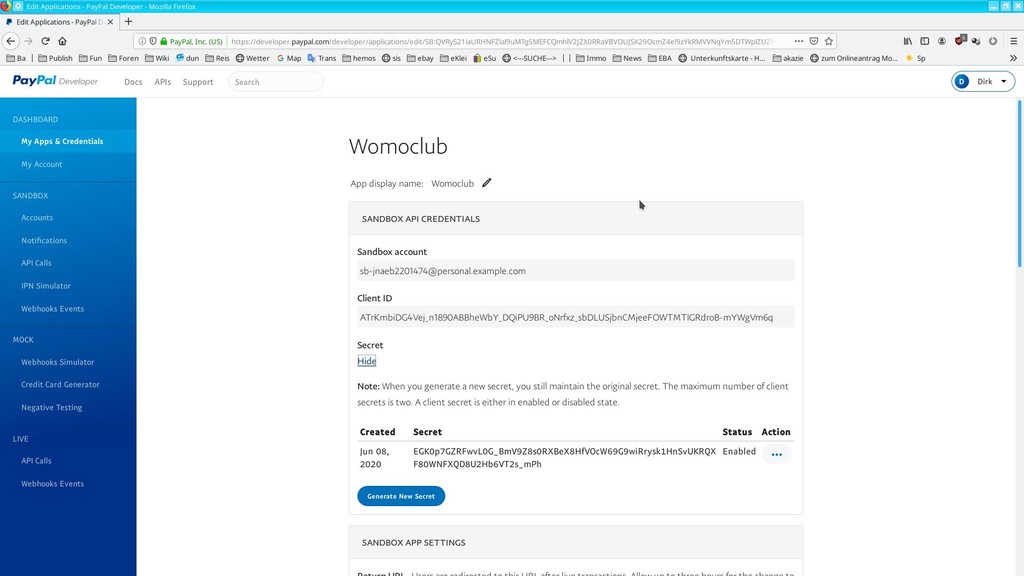Click the Enabled status text
The image size is (1024, 576).
tap(739, 451)
